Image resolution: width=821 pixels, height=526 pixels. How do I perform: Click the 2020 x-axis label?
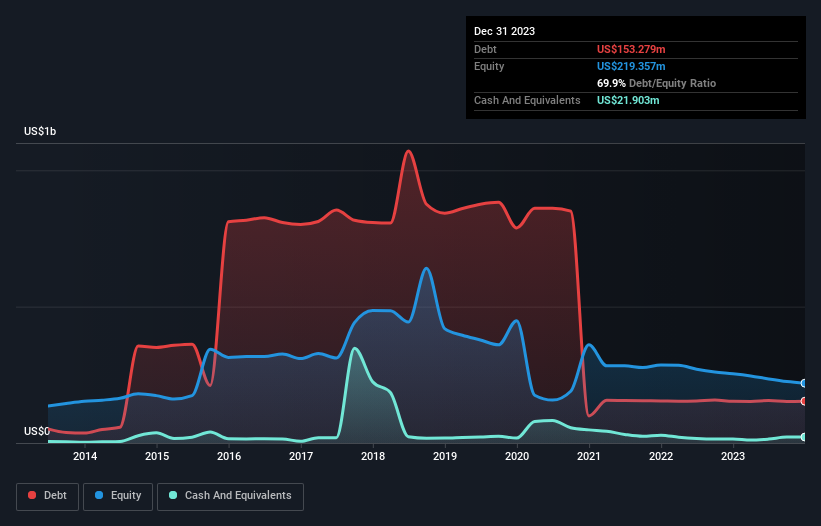click(x=517, y=456)
